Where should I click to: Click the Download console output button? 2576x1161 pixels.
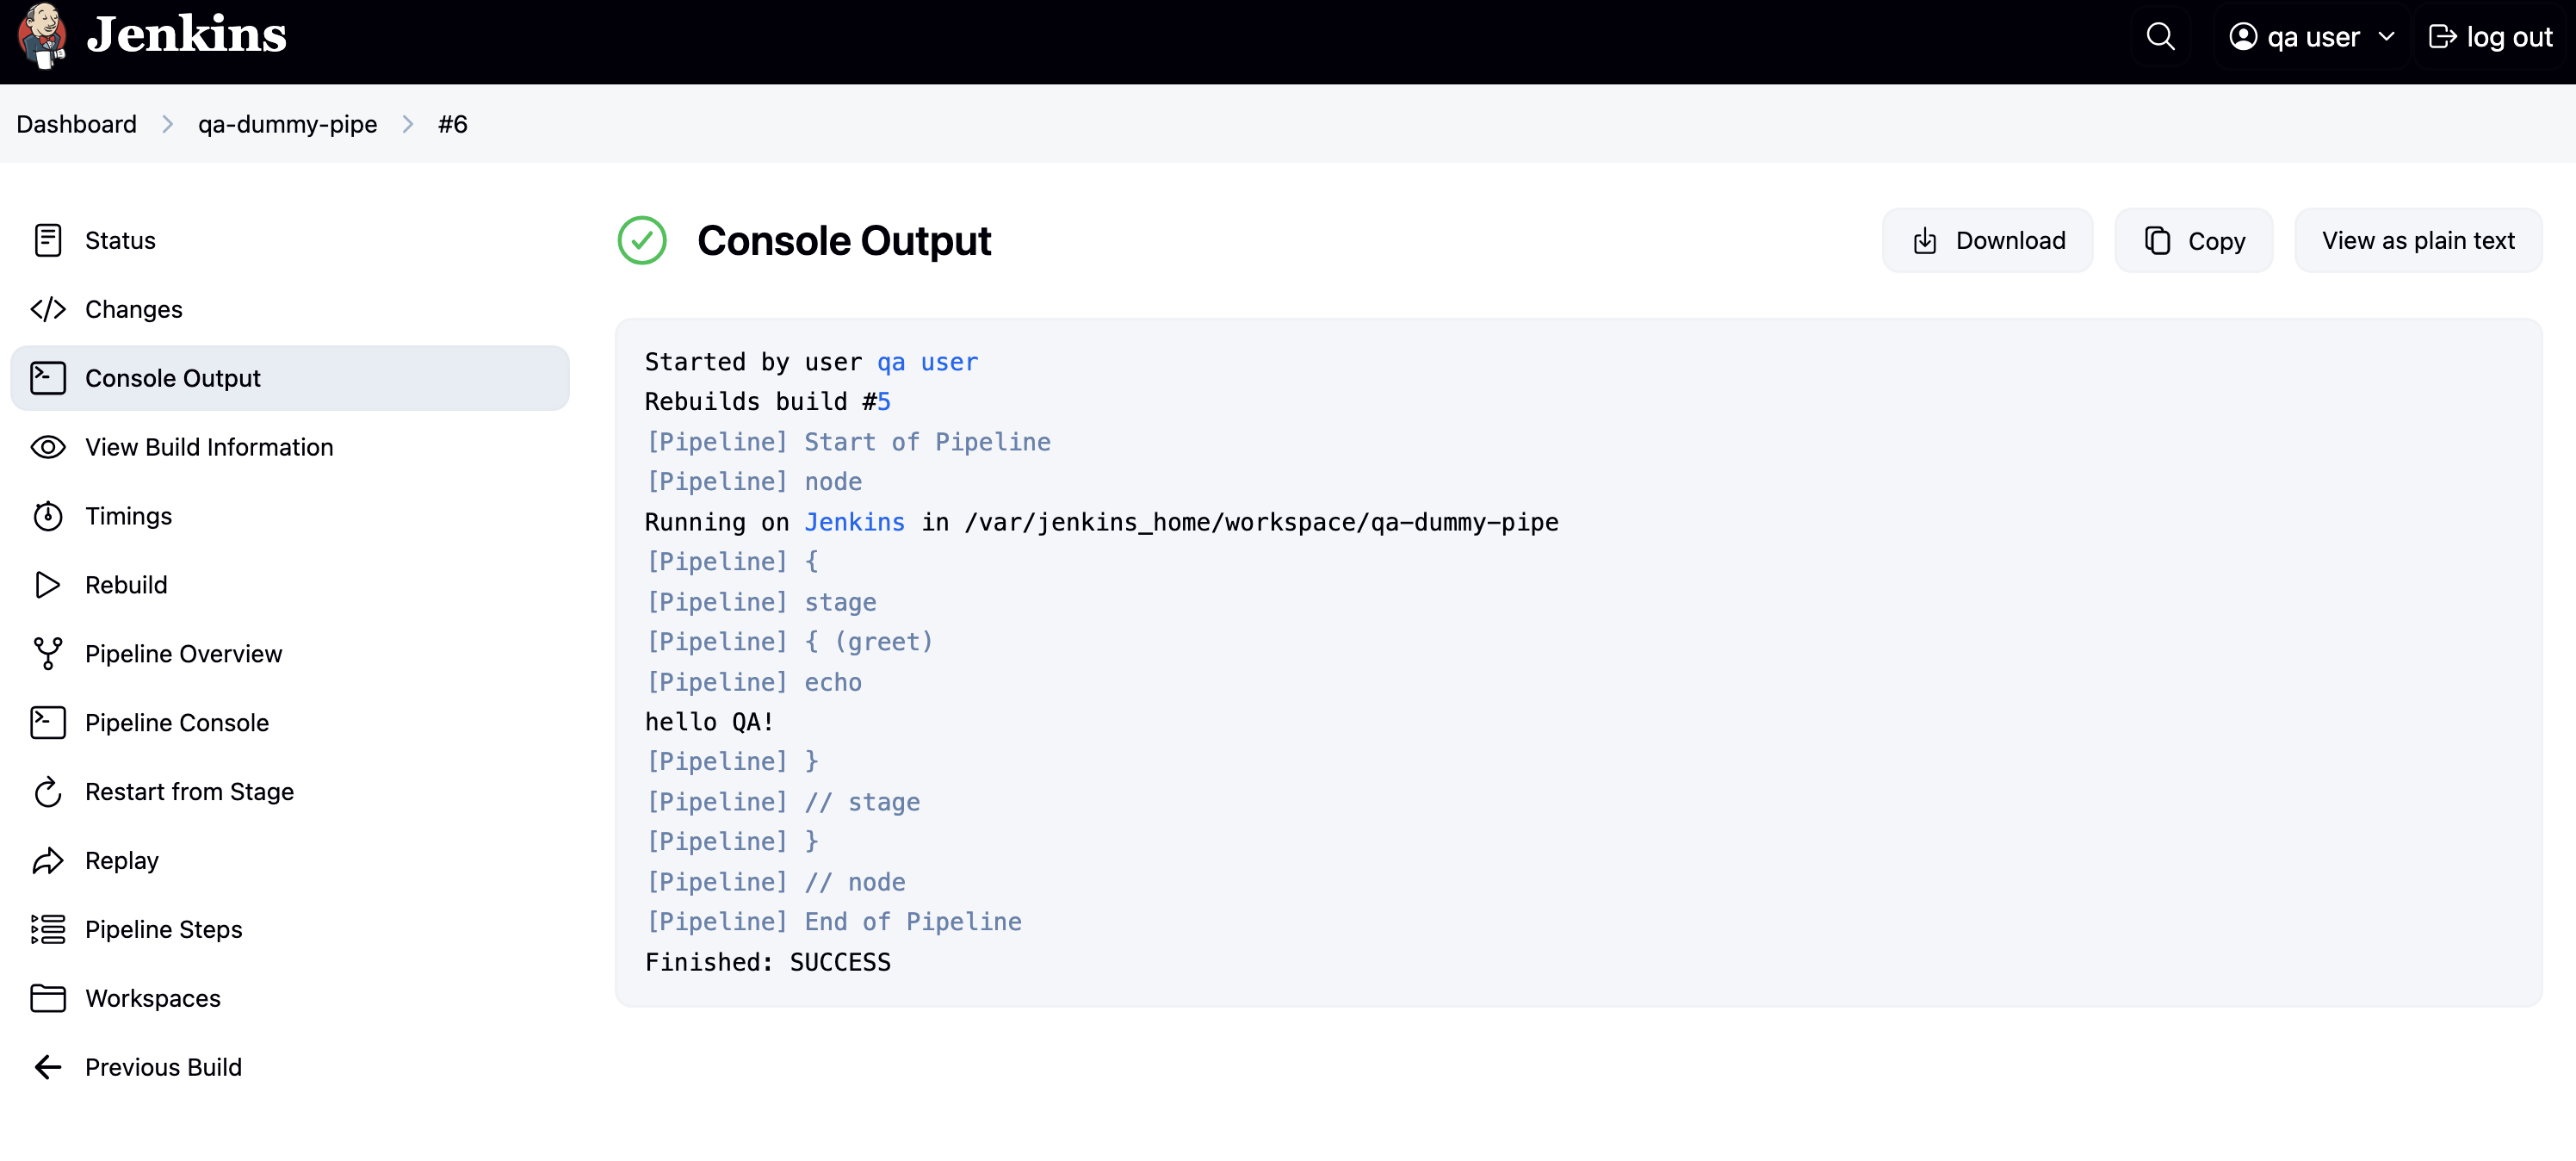pyautogui.click(x=1987, y=241)
